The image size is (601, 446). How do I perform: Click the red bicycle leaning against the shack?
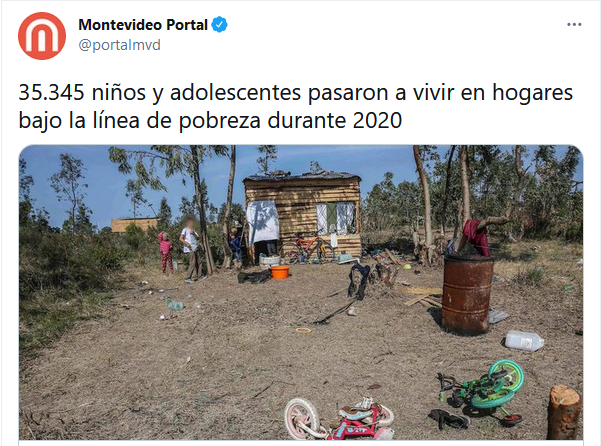(x=306, y=247)
